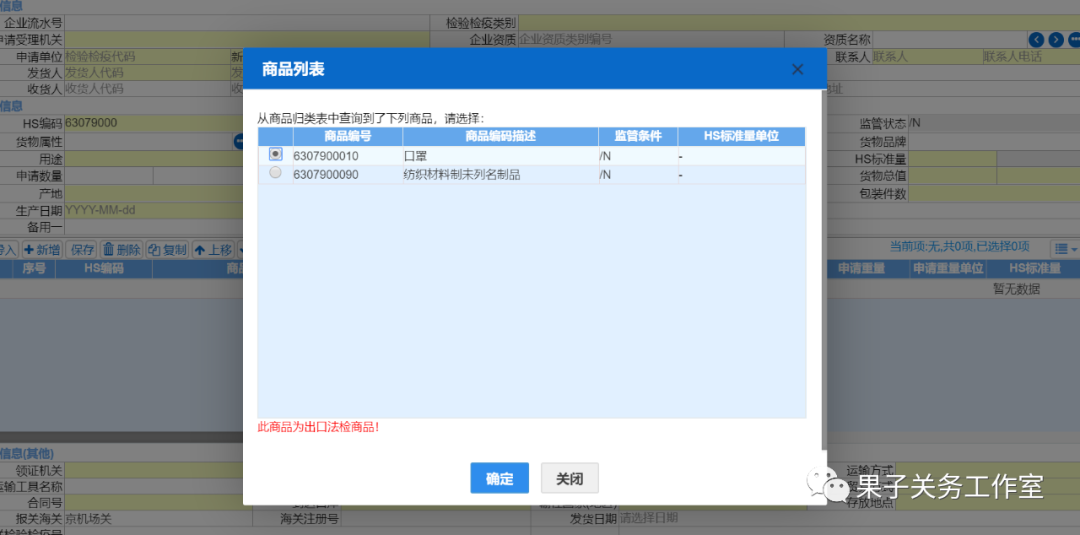
Task: Click the 收货人代码 input field
Action: [146, 89]
